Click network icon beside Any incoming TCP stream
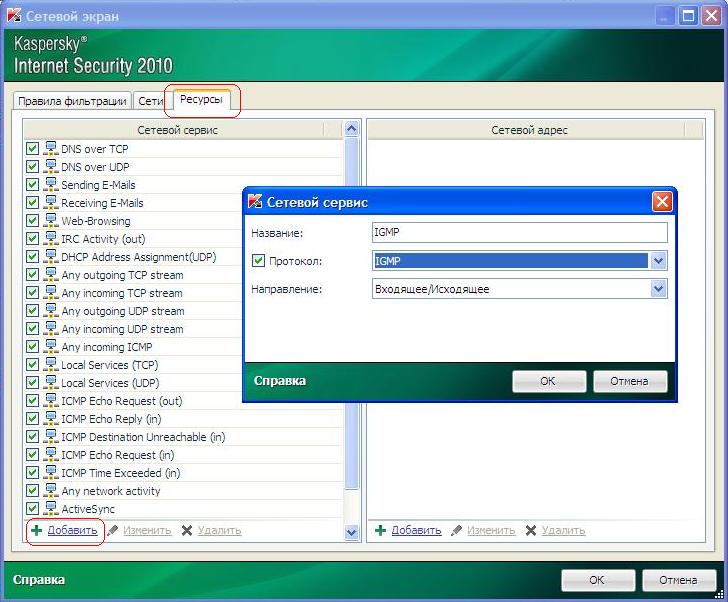 click(51, 293)
